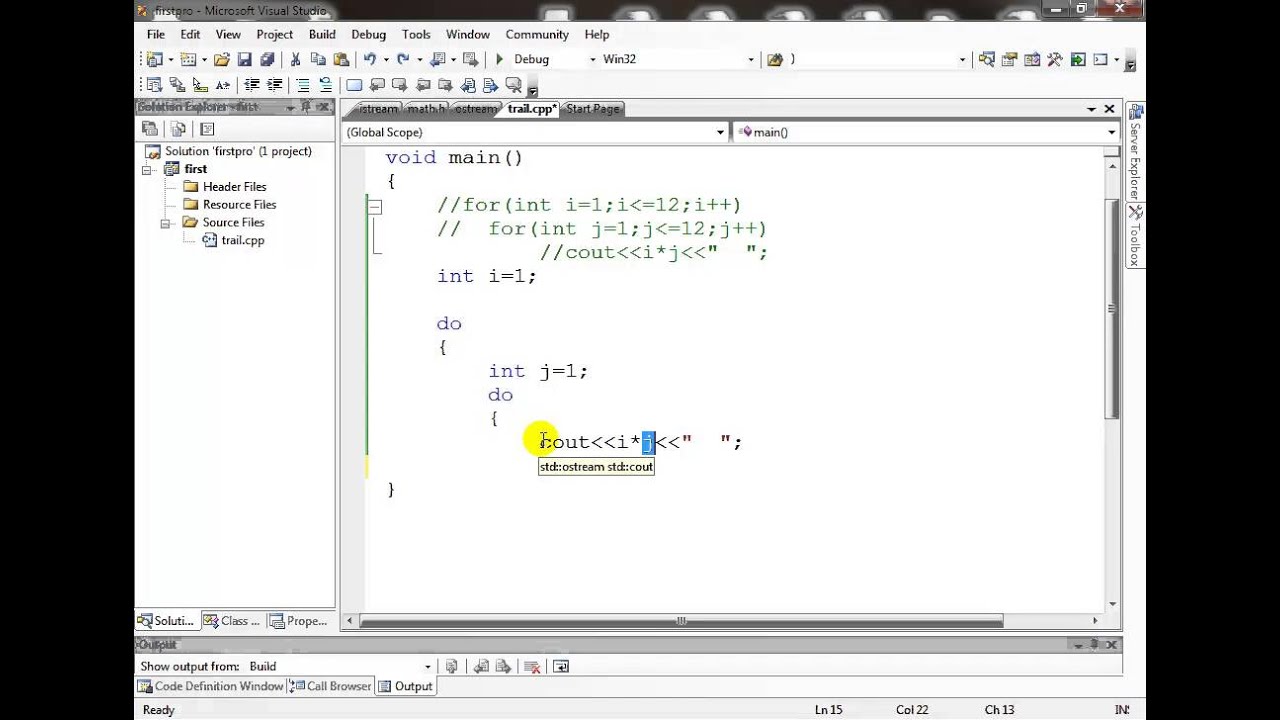Expand the Server Explorer side tab
The height and width of the screenshot is (720, 1280).
1135,152
